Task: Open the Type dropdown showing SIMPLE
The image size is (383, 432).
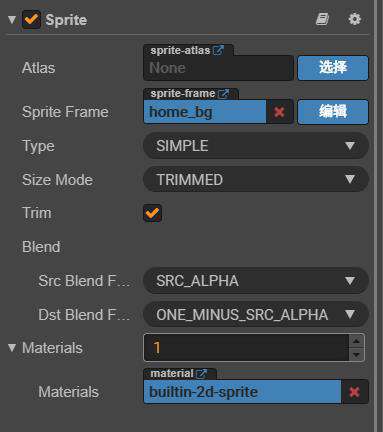Action: click(256, 146)
